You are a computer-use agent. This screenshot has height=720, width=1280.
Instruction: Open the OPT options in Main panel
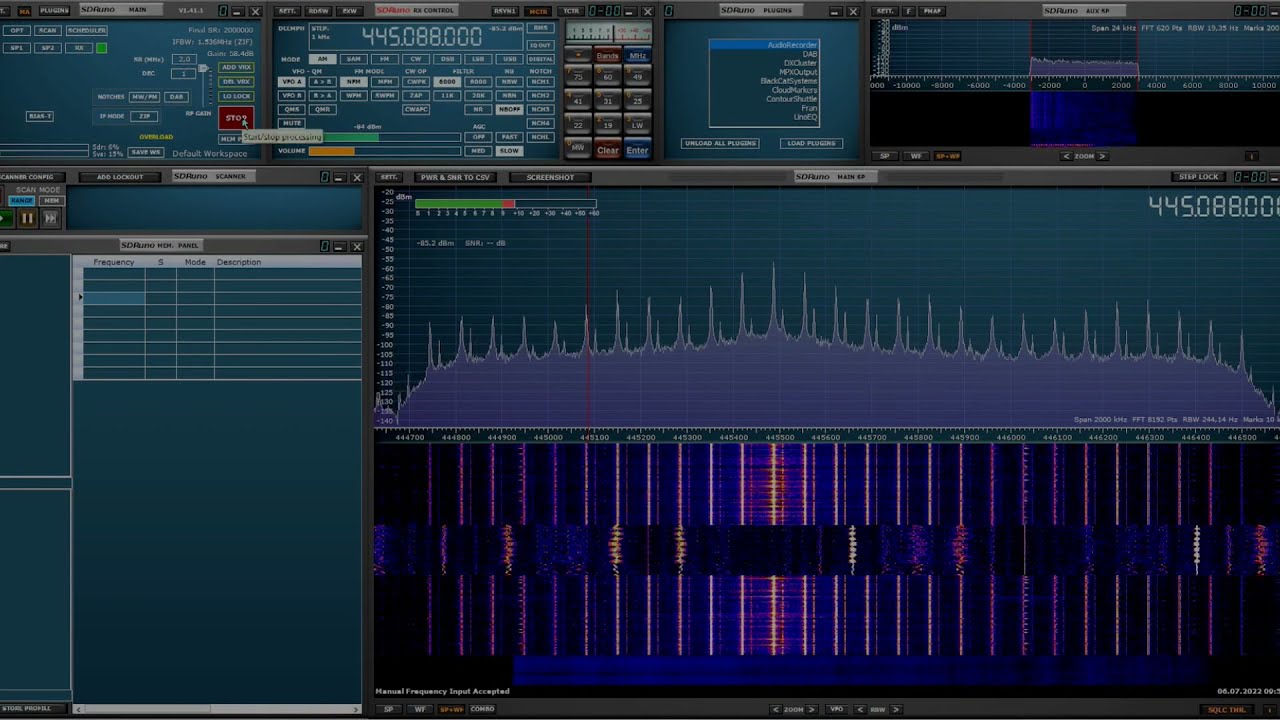(16, 31)
